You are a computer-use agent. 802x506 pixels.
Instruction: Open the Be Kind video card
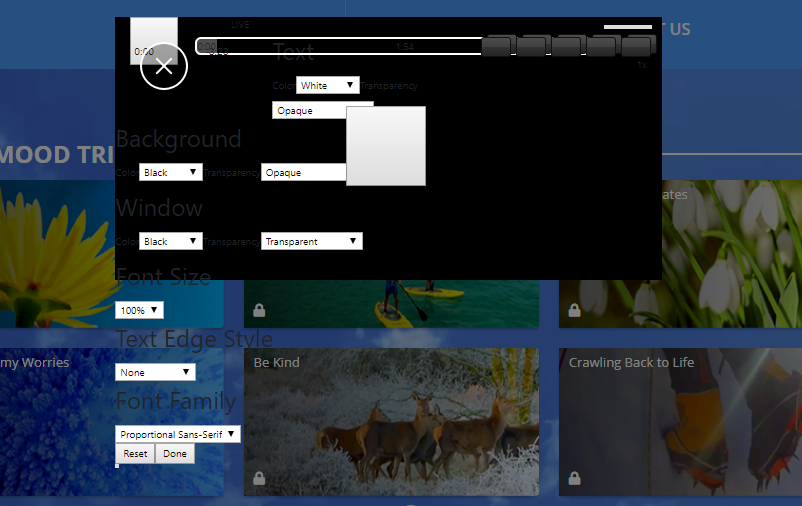click(x=391, y=422)
